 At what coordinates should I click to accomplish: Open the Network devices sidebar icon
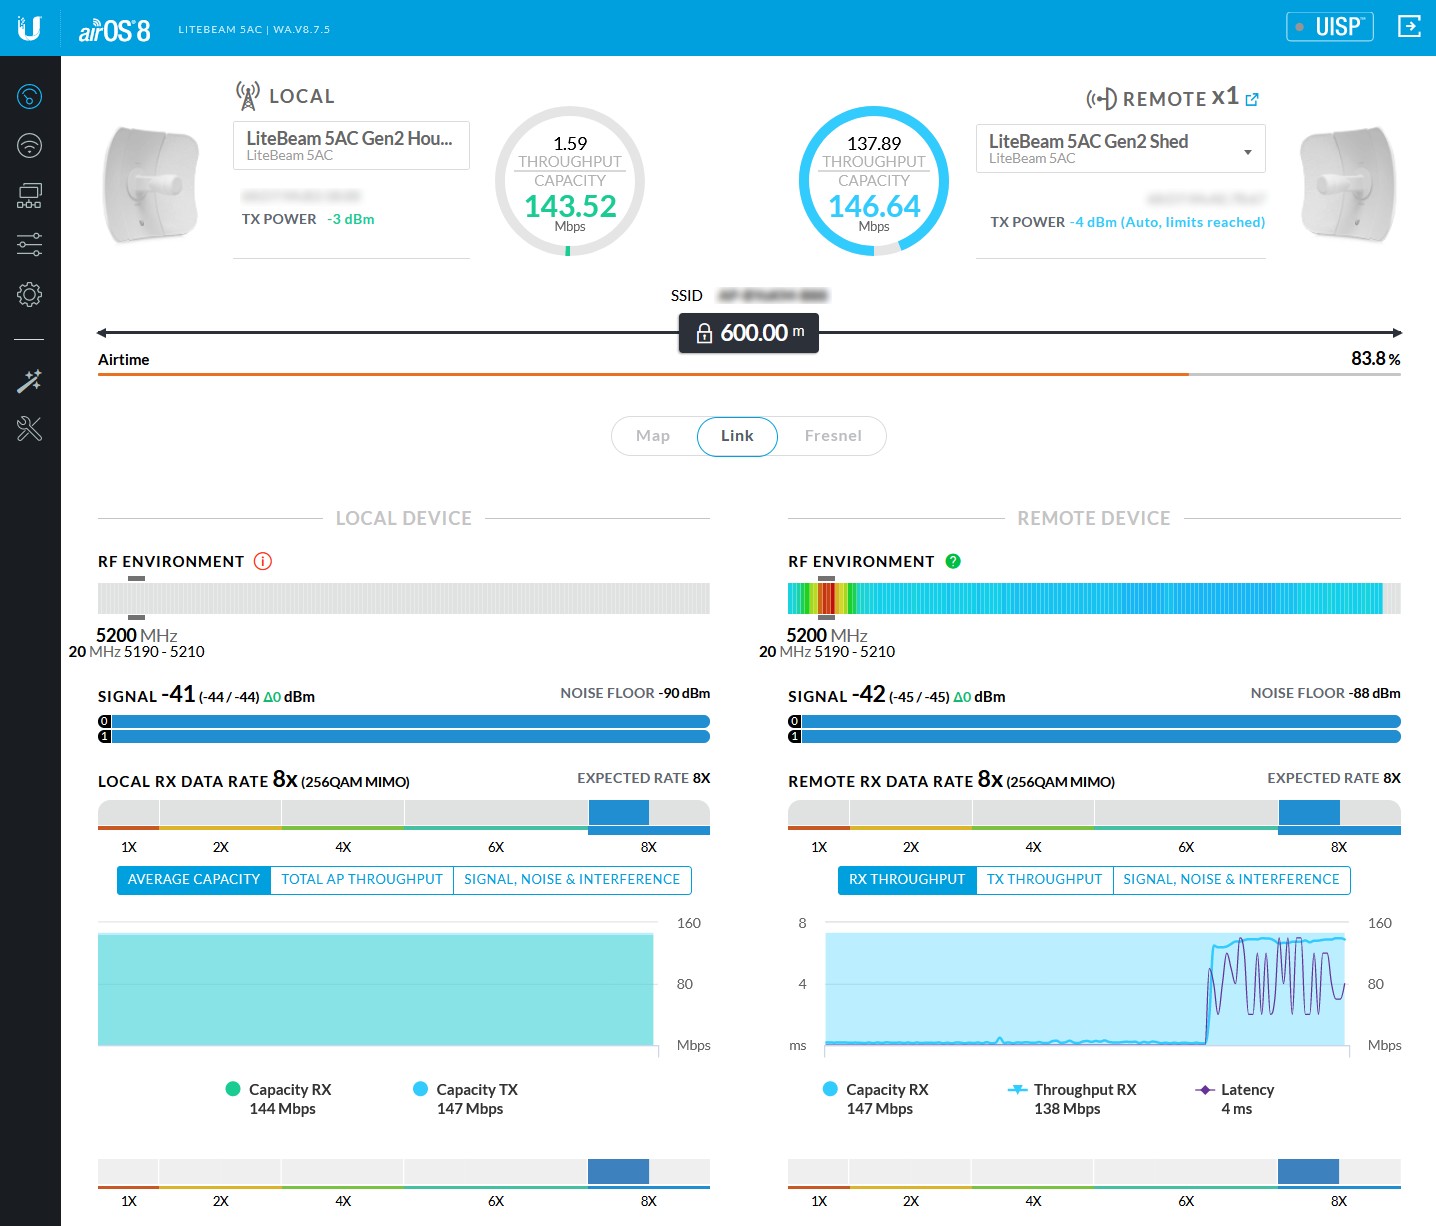pyautogui.click(x=30, y=195)
